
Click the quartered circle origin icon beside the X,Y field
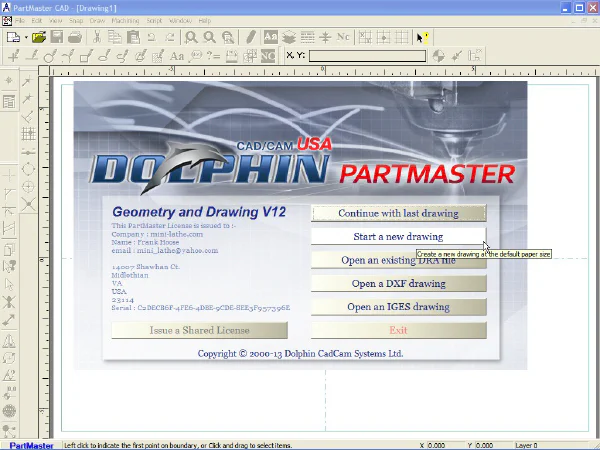439,56
